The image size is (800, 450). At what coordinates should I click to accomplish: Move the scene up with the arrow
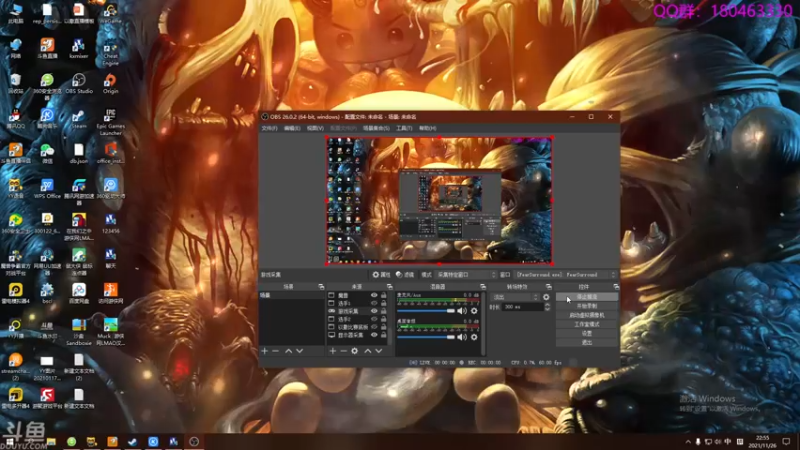coord(288,351)
